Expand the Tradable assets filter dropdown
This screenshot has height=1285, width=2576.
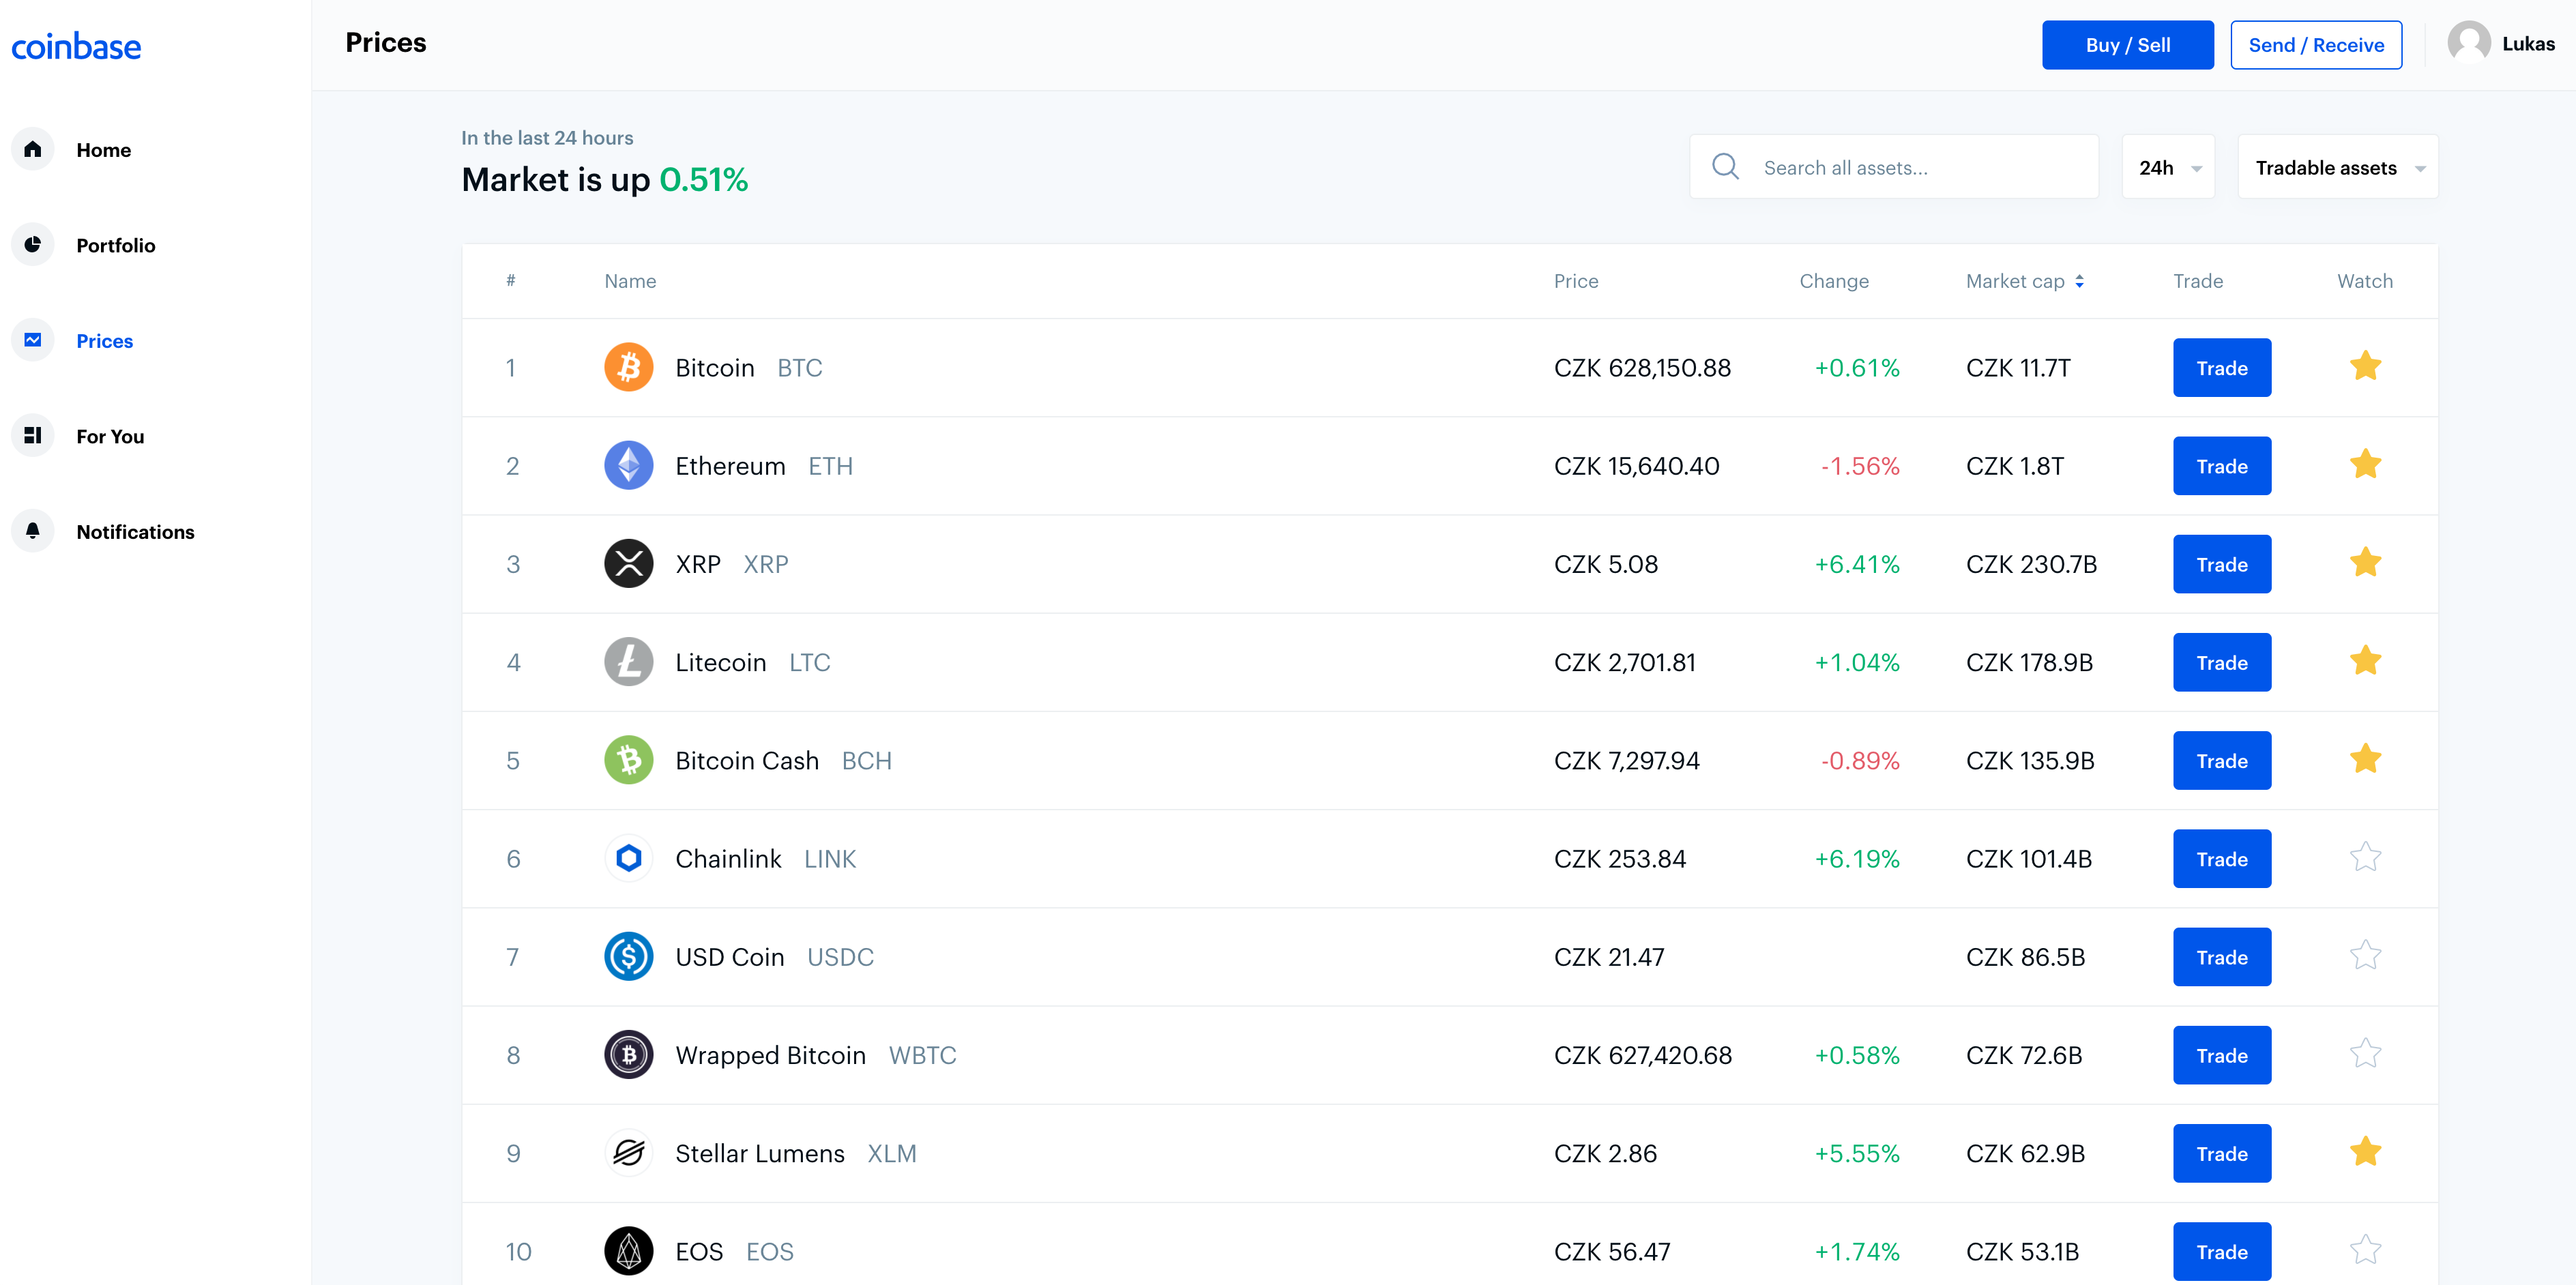pyautogui.click(x=2337, y=168)
